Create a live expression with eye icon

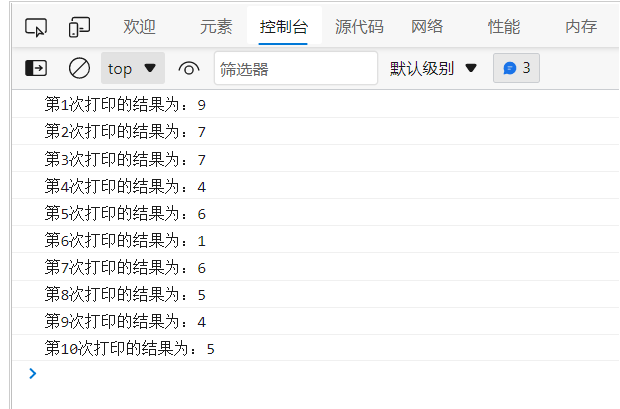[188, 69]
